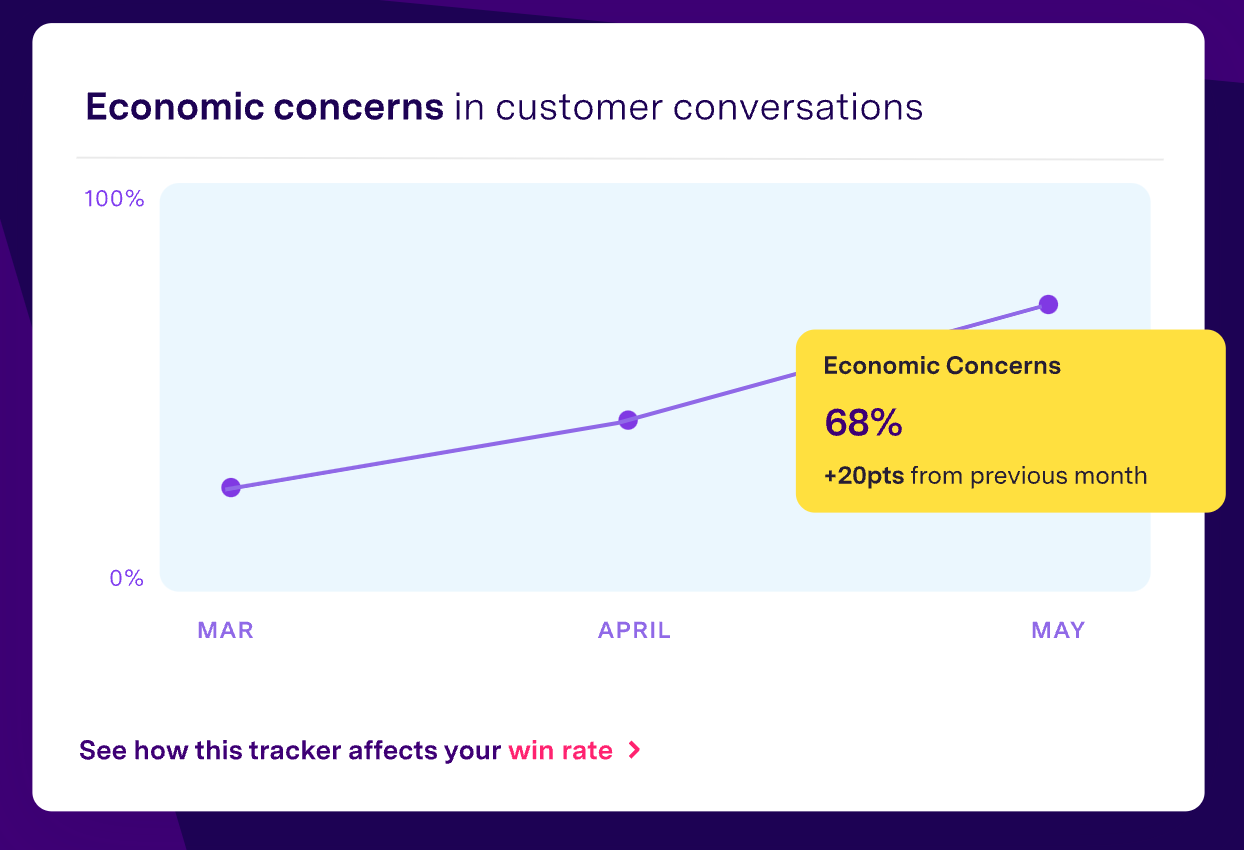
Task: Click the pink chevron arrow after win rate
Action: [x=633, y=750]
